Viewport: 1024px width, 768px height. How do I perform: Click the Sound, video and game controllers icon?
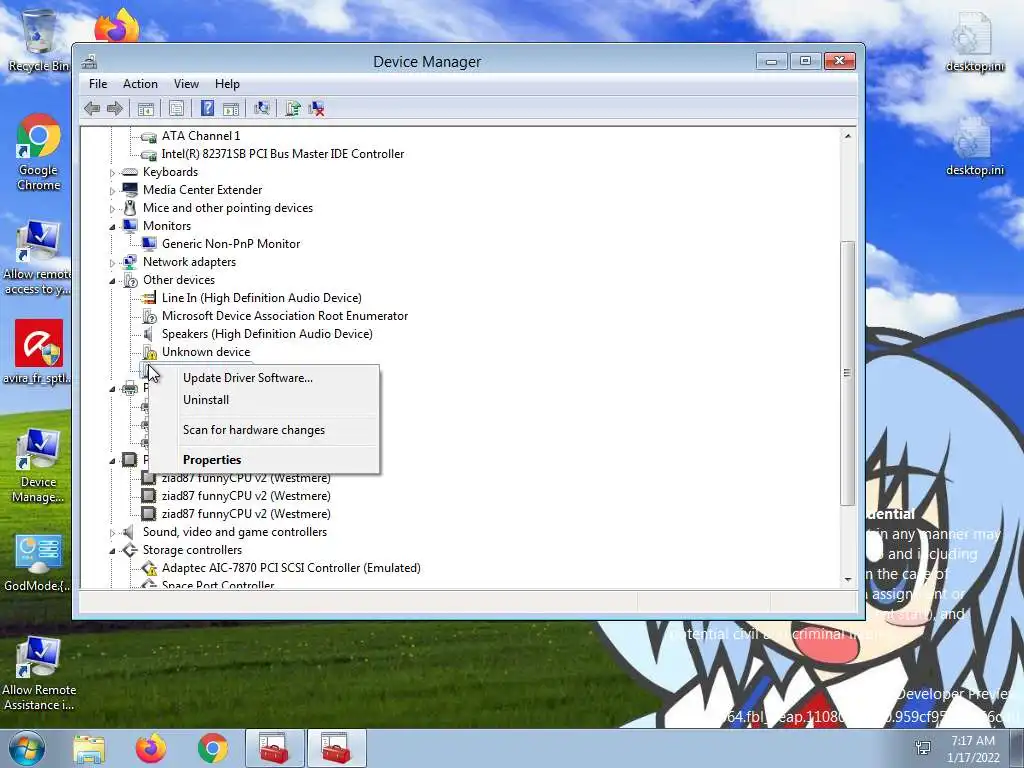(x=130, y=532)
